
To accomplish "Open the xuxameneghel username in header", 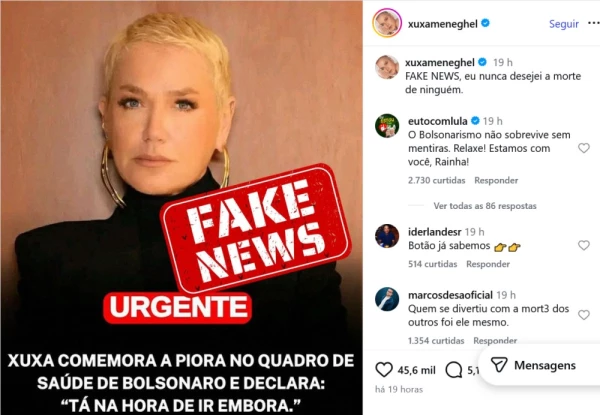I will point(443,24).
